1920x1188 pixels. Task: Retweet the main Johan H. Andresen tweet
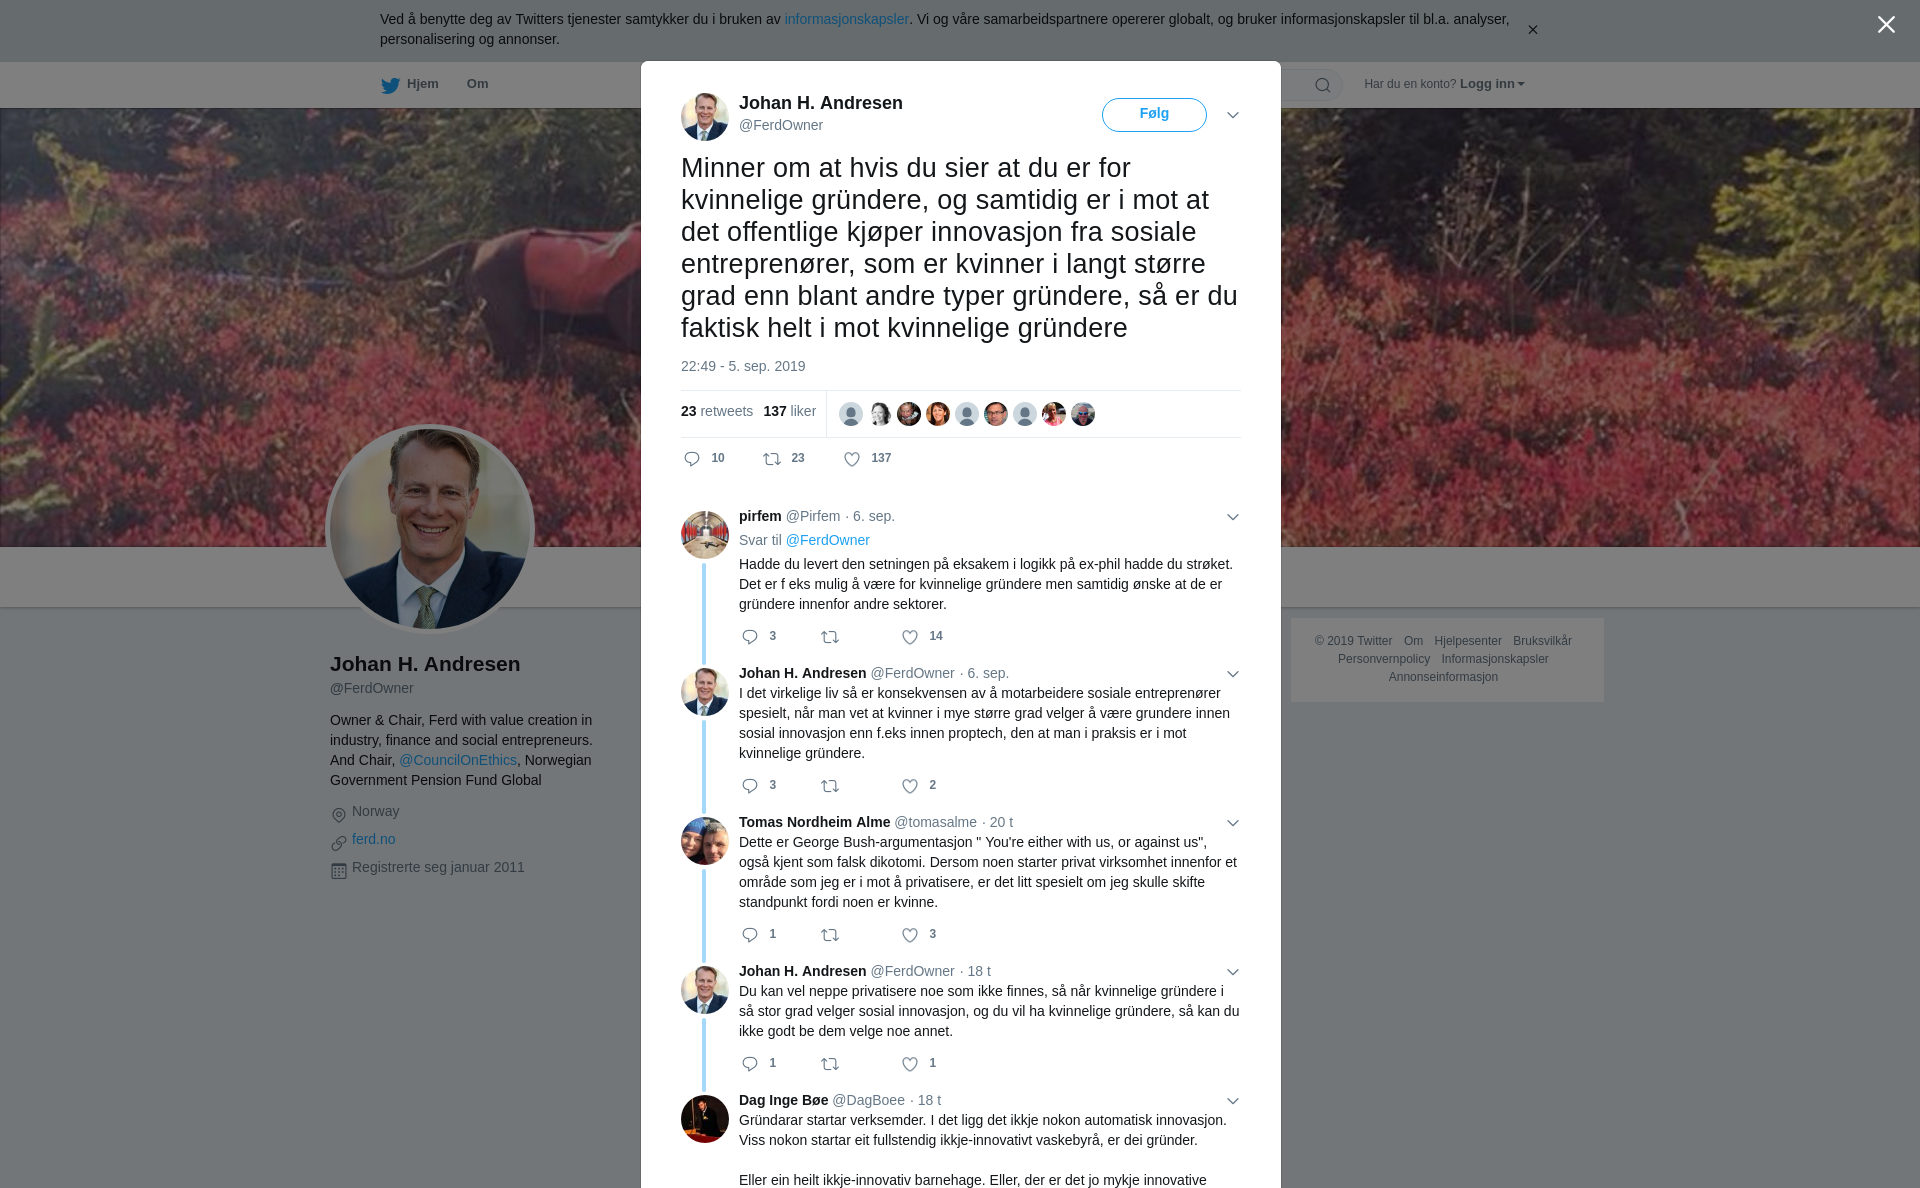pos(772,459)
